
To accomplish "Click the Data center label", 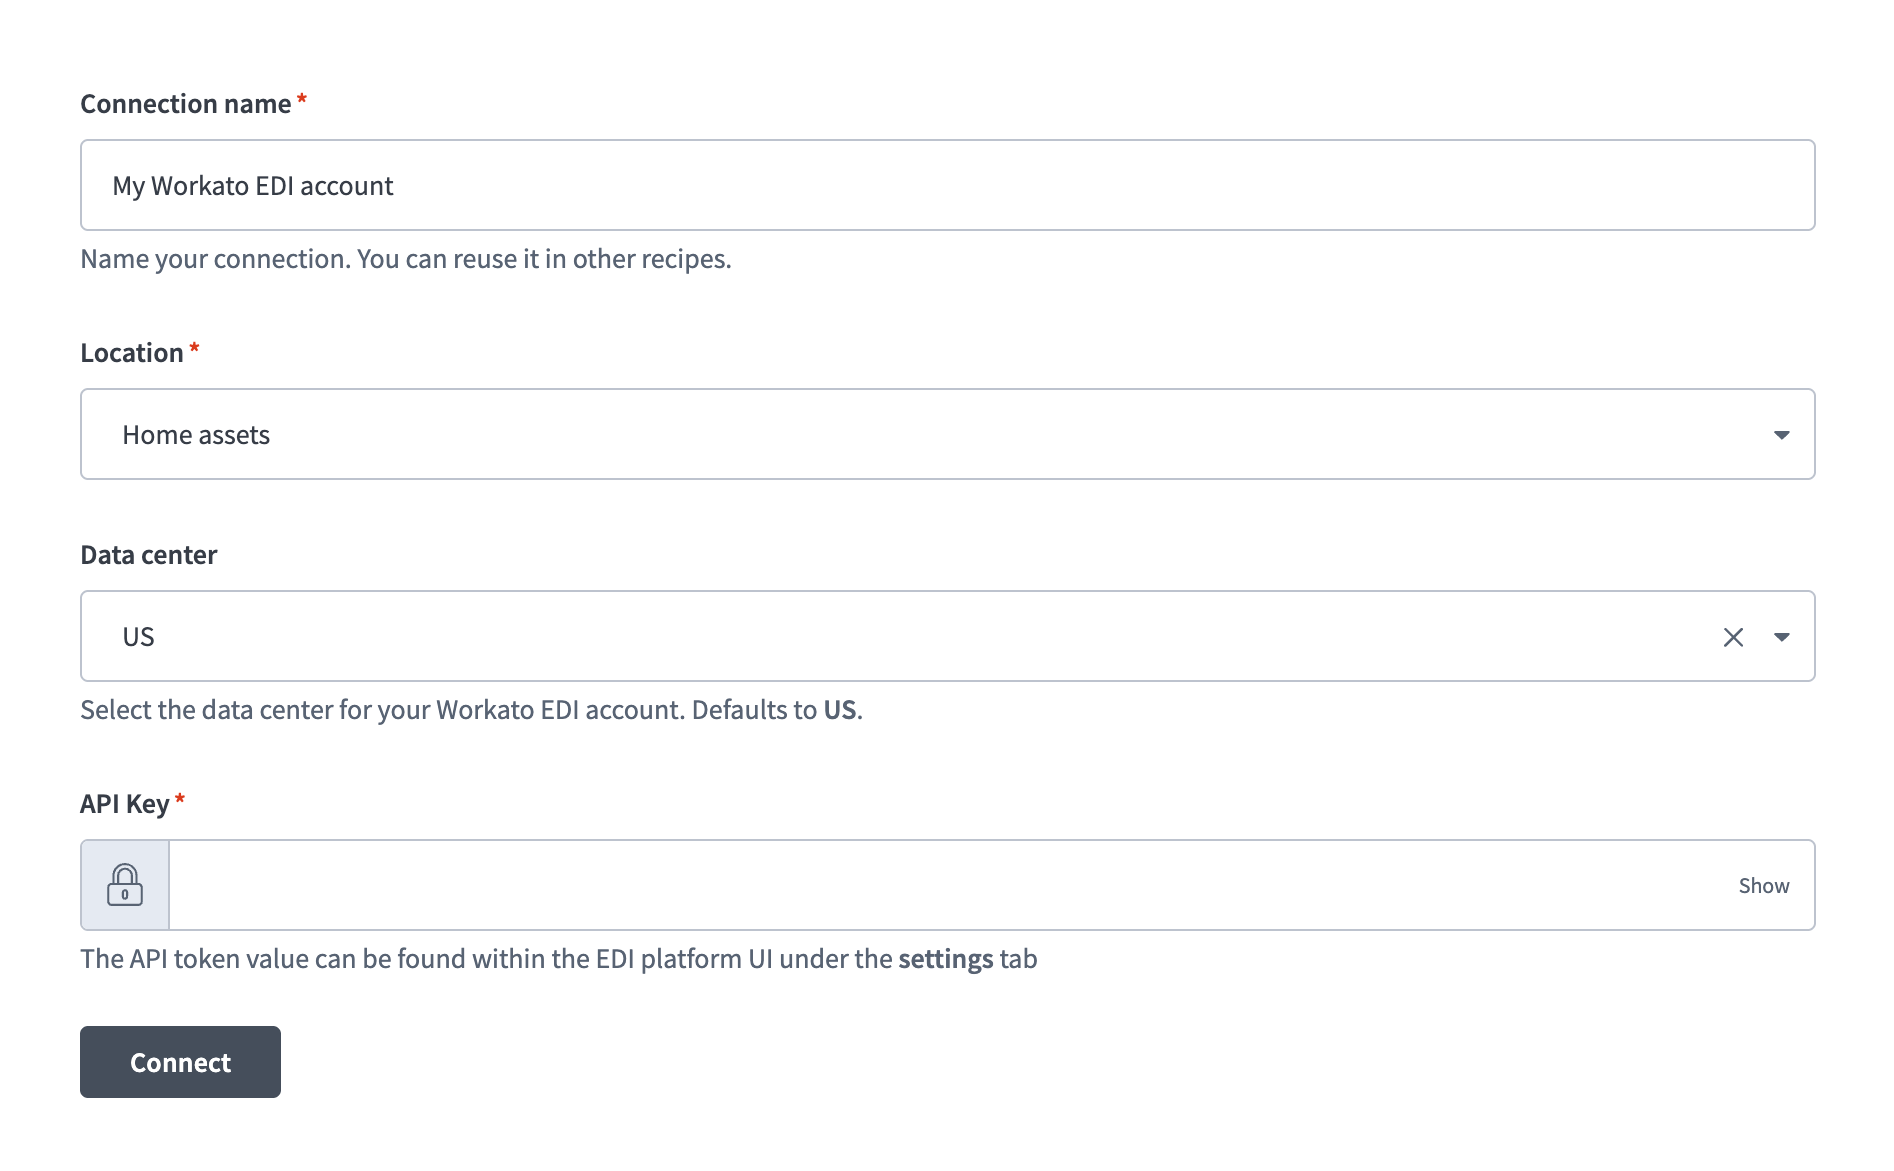I will [x=149, y=555].
